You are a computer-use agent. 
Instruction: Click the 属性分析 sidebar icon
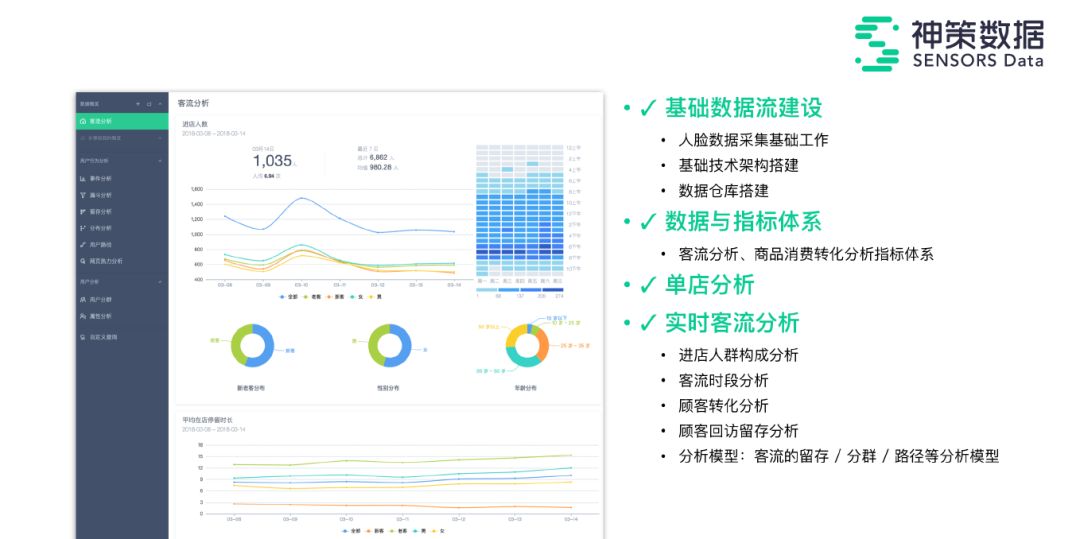point(83,316)
